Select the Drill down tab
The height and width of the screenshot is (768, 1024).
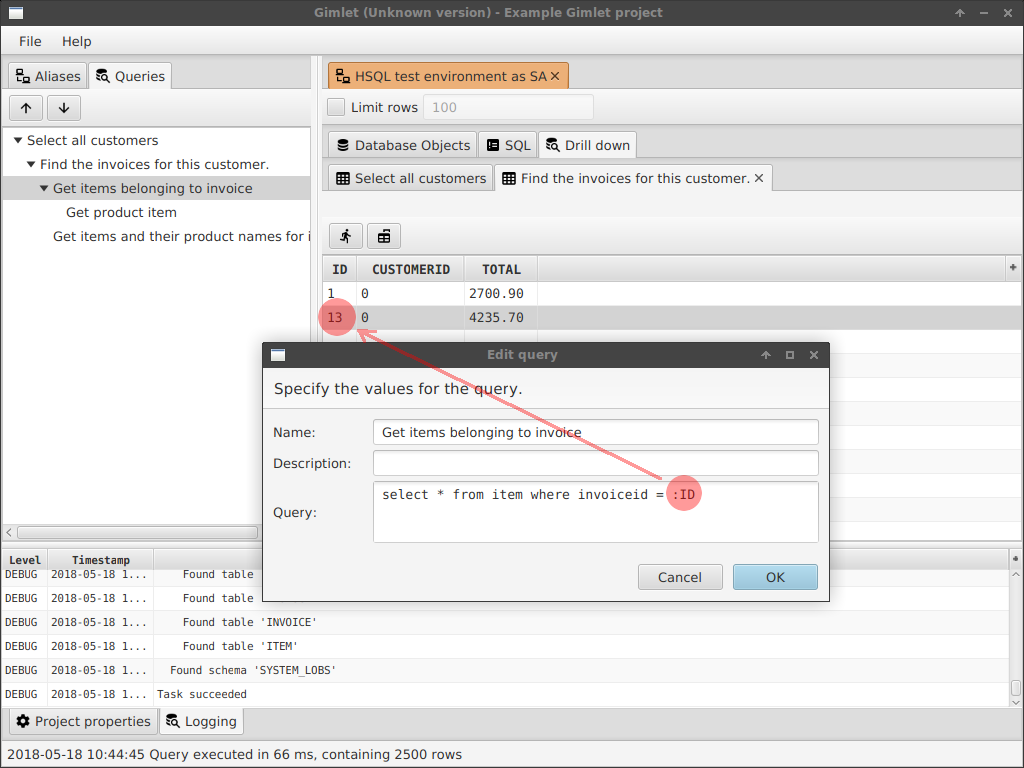click(x=588, y=145)
